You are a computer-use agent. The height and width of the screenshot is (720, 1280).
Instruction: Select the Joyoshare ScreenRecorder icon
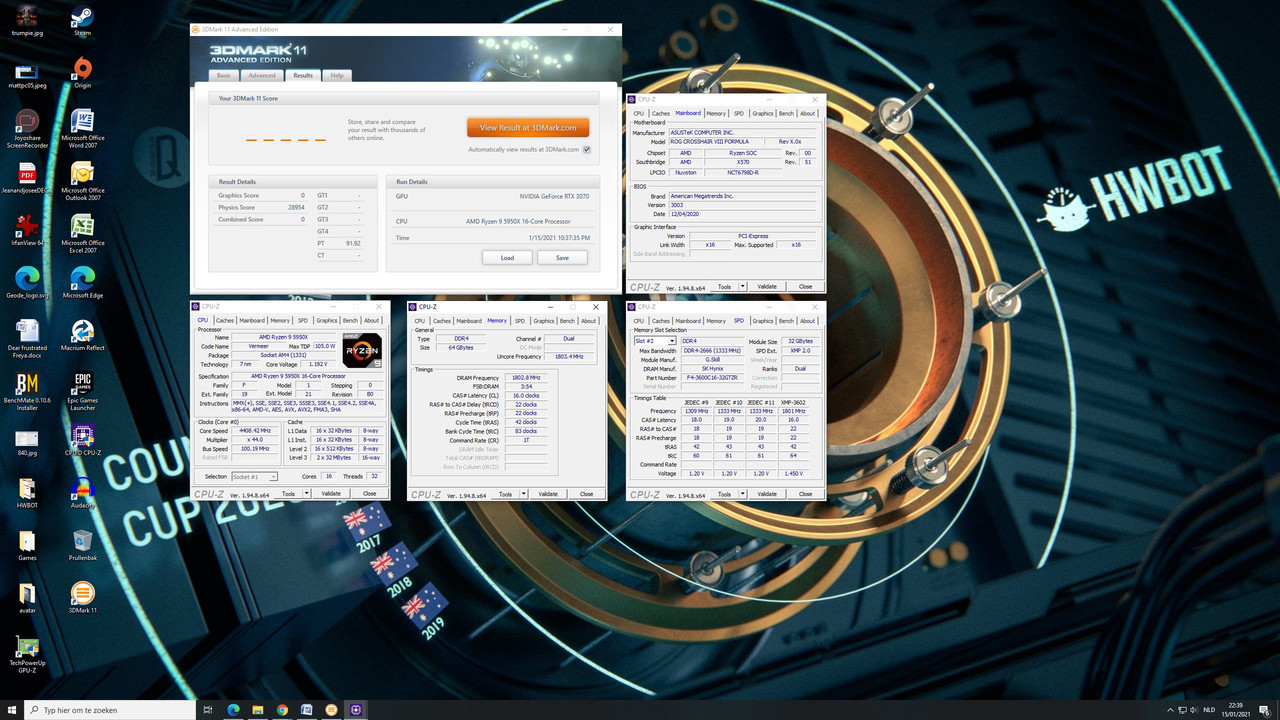point(27,127)
